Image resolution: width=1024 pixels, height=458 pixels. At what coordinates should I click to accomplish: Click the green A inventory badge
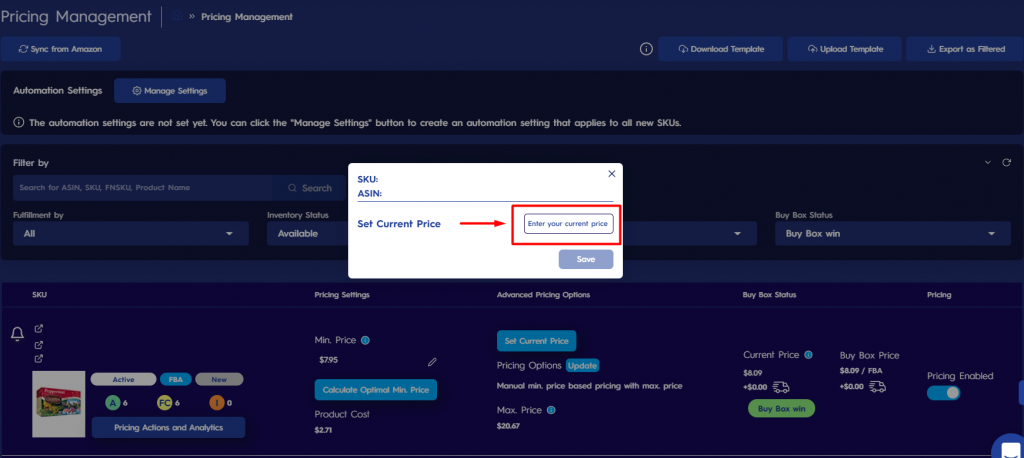point(114,403)
